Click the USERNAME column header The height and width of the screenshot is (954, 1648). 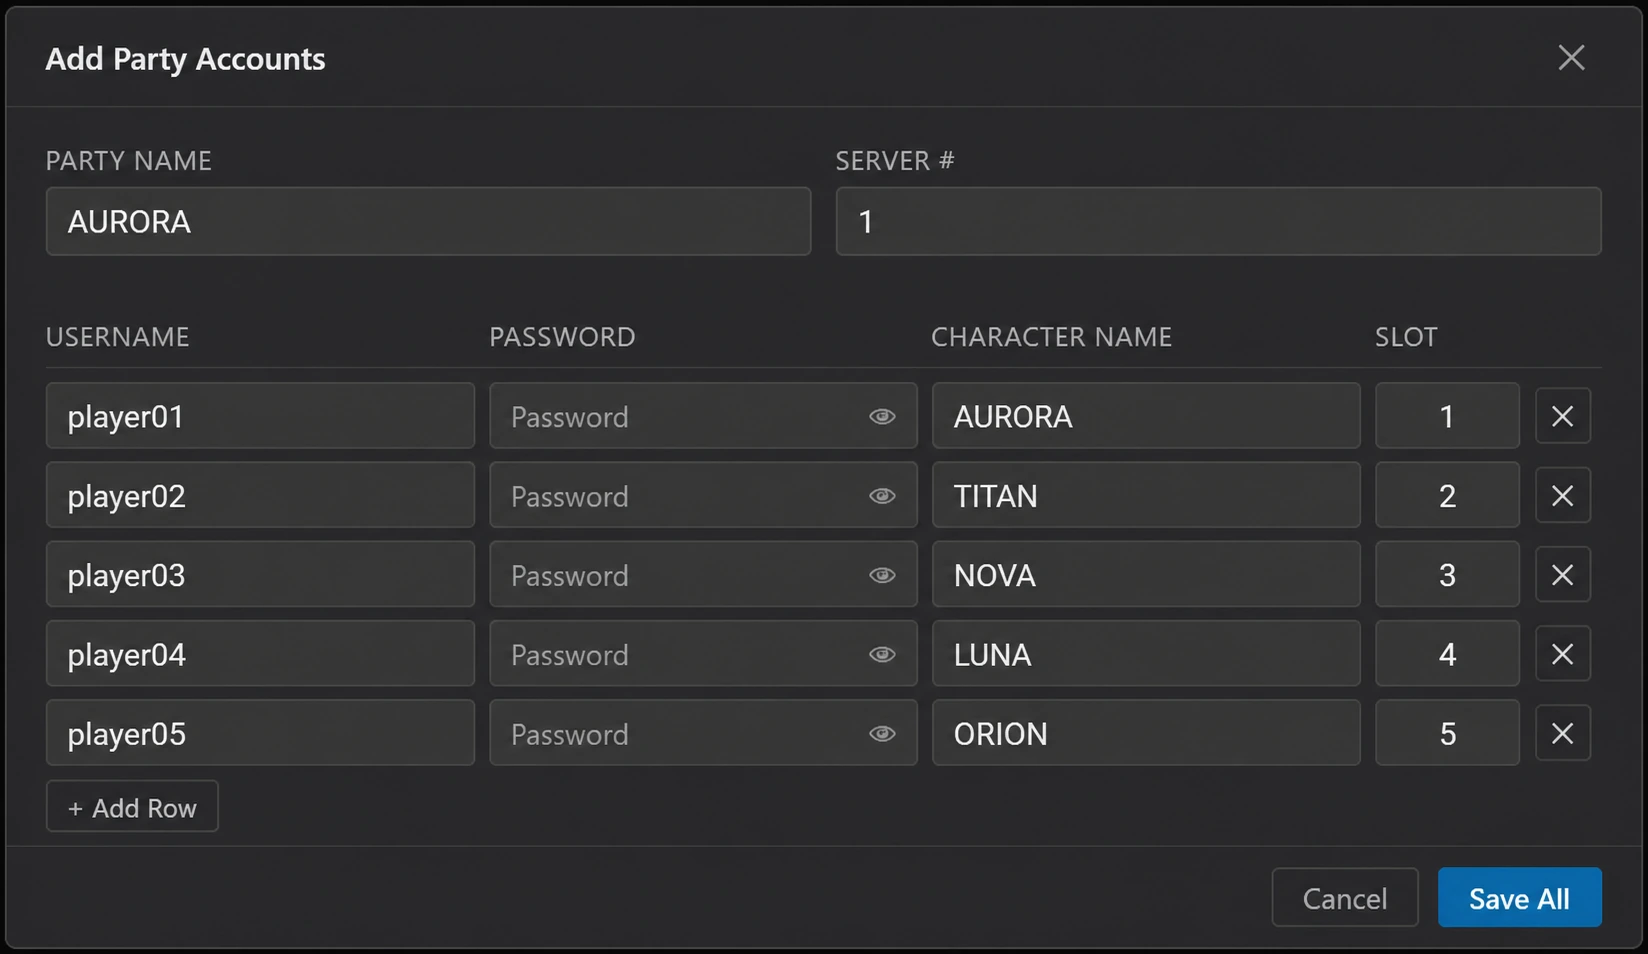coord(117,337)
